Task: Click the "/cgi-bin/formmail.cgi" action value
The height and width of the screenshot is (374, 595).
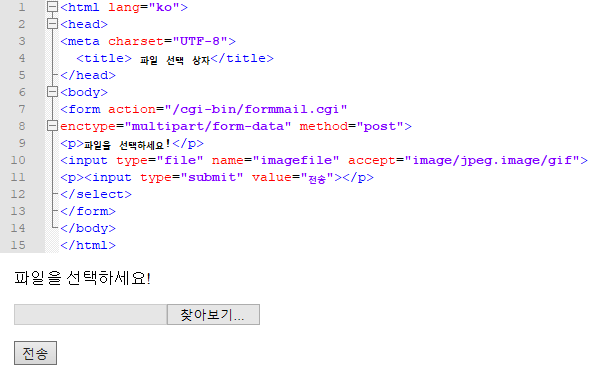Action: point(256,109)
